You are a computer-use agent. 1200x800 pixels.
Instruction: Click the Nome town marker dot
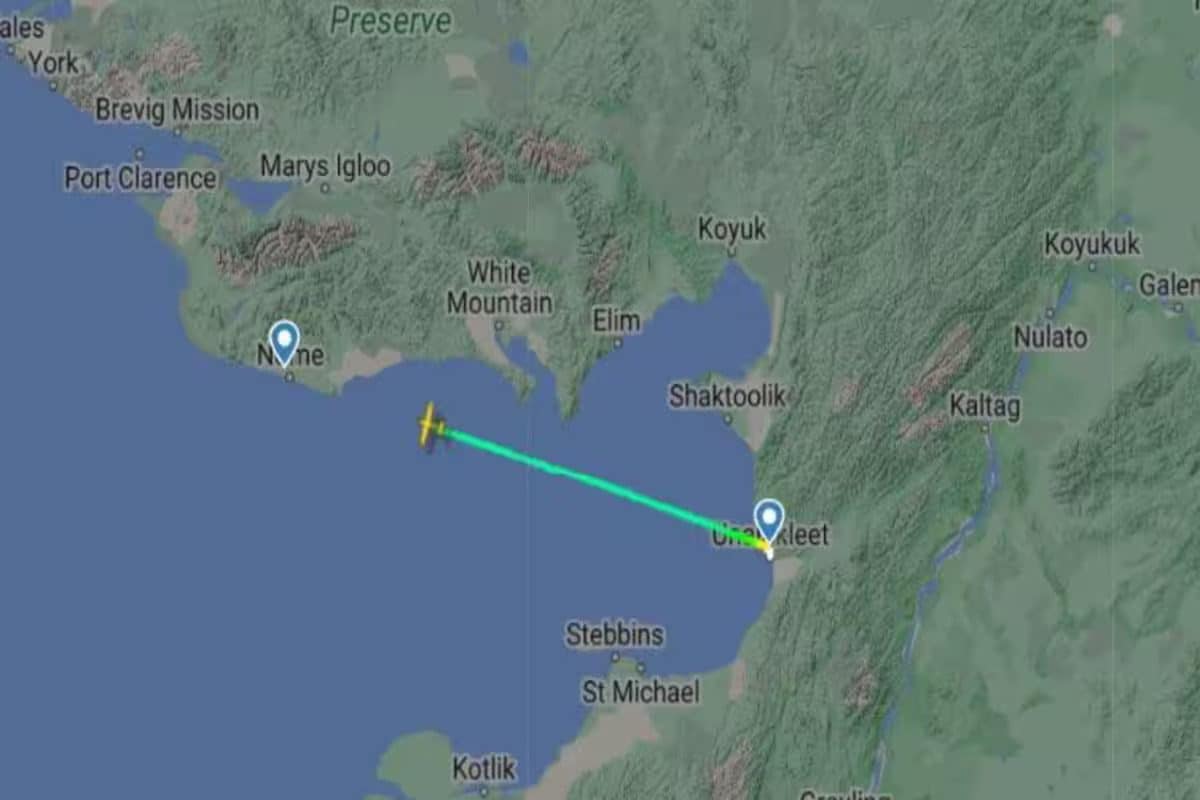click(x=290, y=377)
